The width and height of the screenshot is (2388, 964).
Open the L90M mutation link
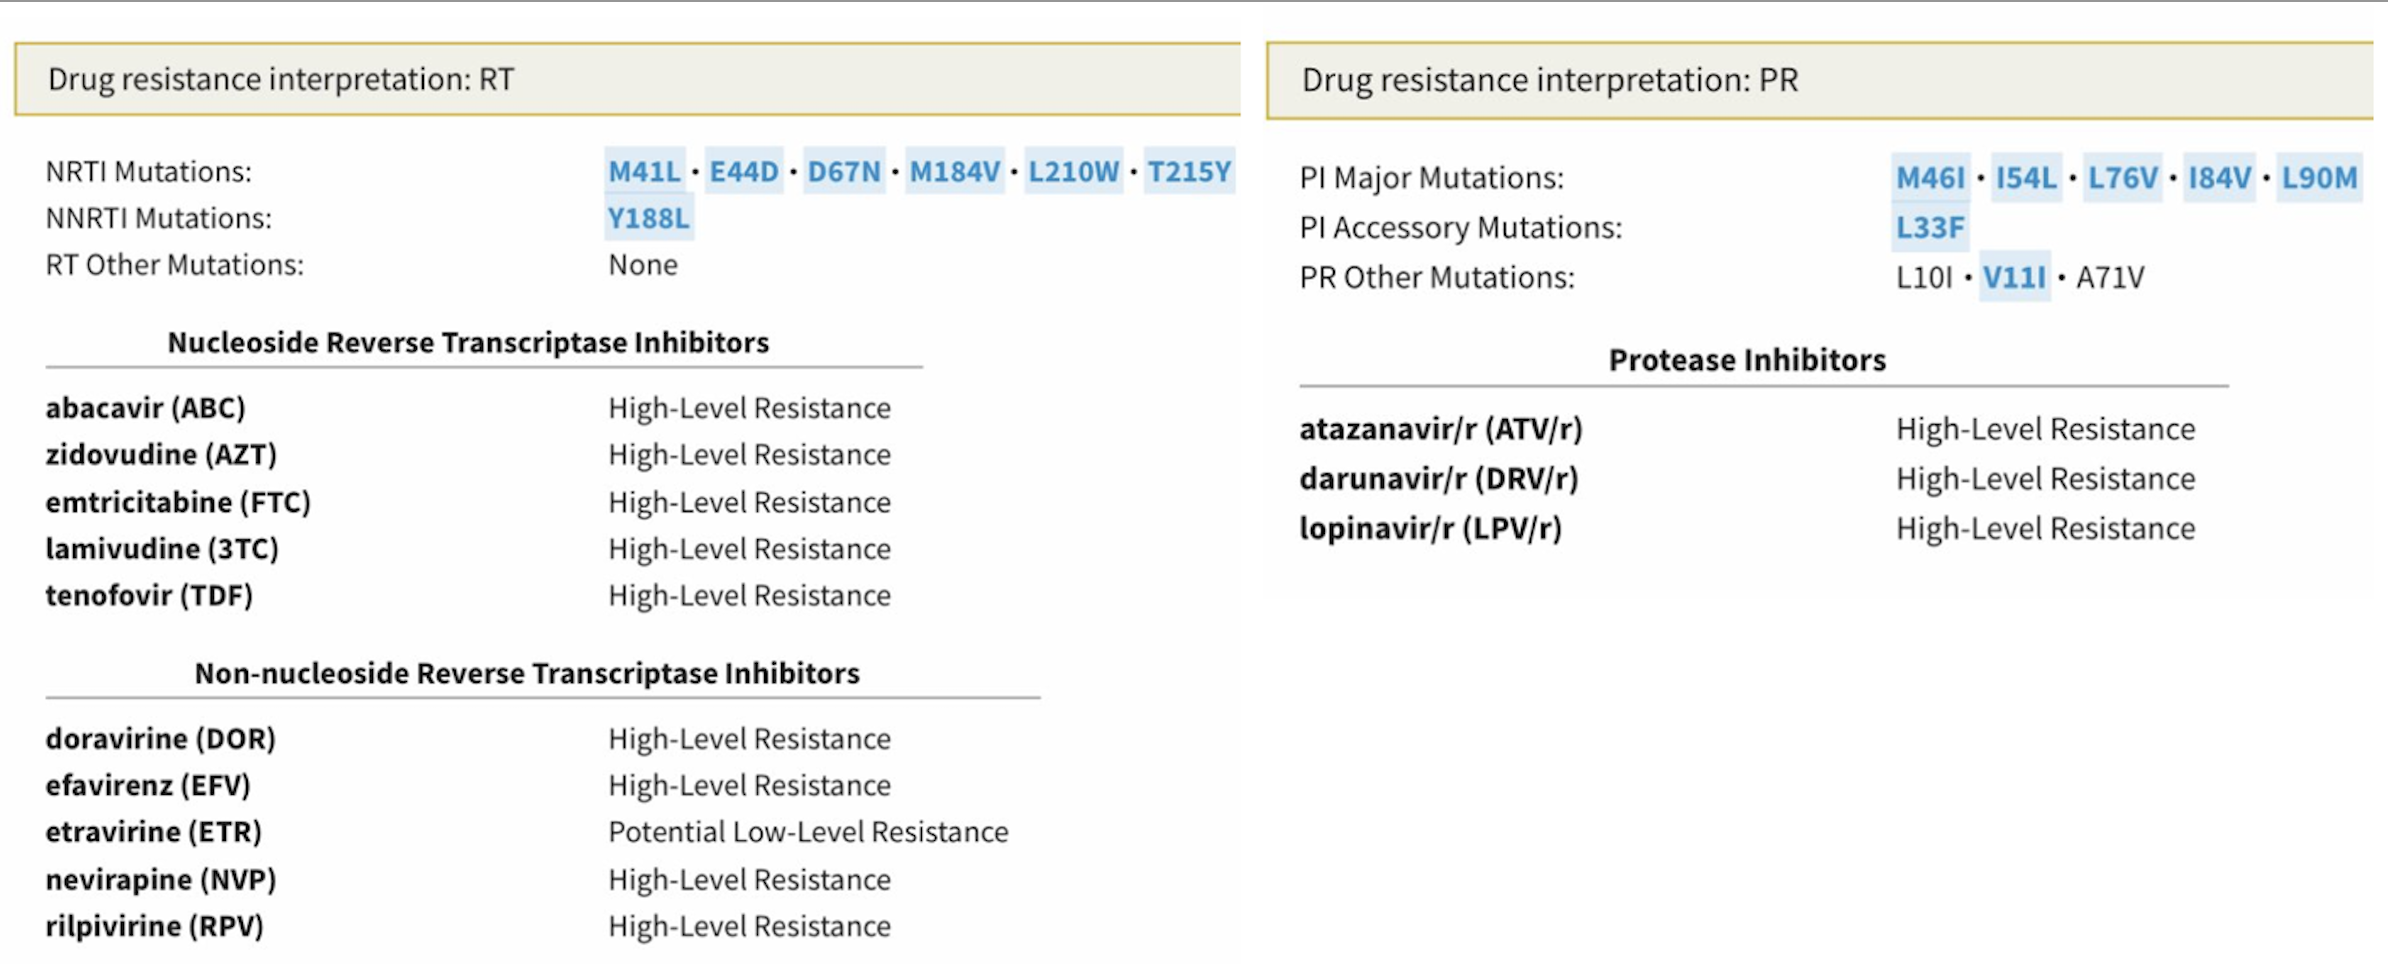pos(2319,178)
